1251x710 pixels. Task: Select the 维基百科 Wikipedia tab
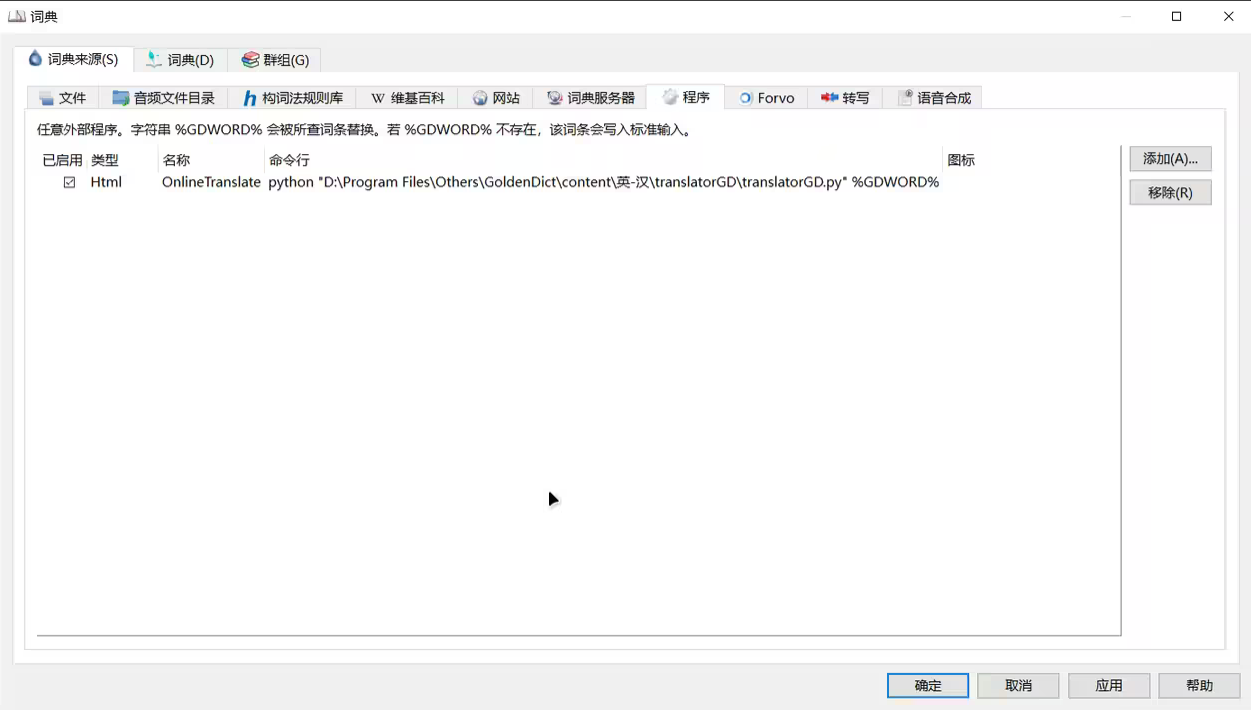point(408,98)
